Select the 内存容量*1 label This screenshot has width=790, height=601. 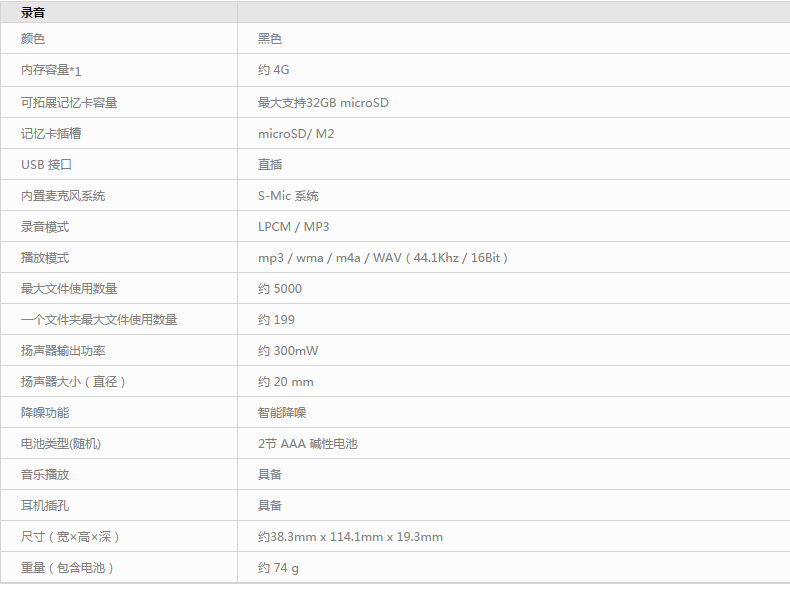click(x=51, y=70)
